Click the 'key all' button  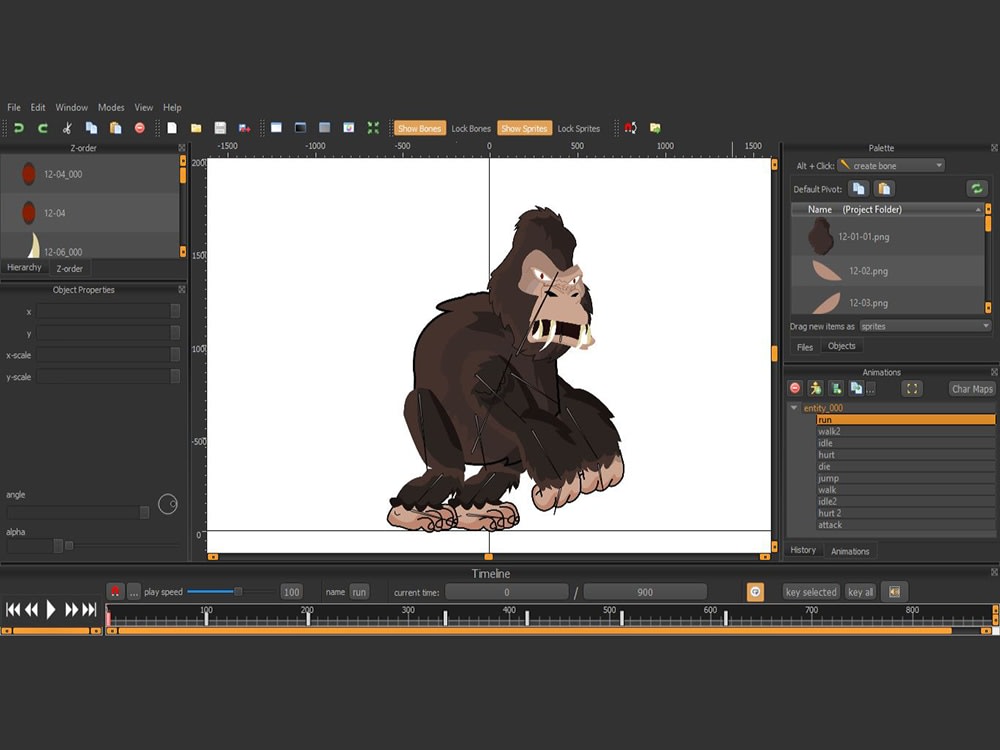tap(860, 592)
